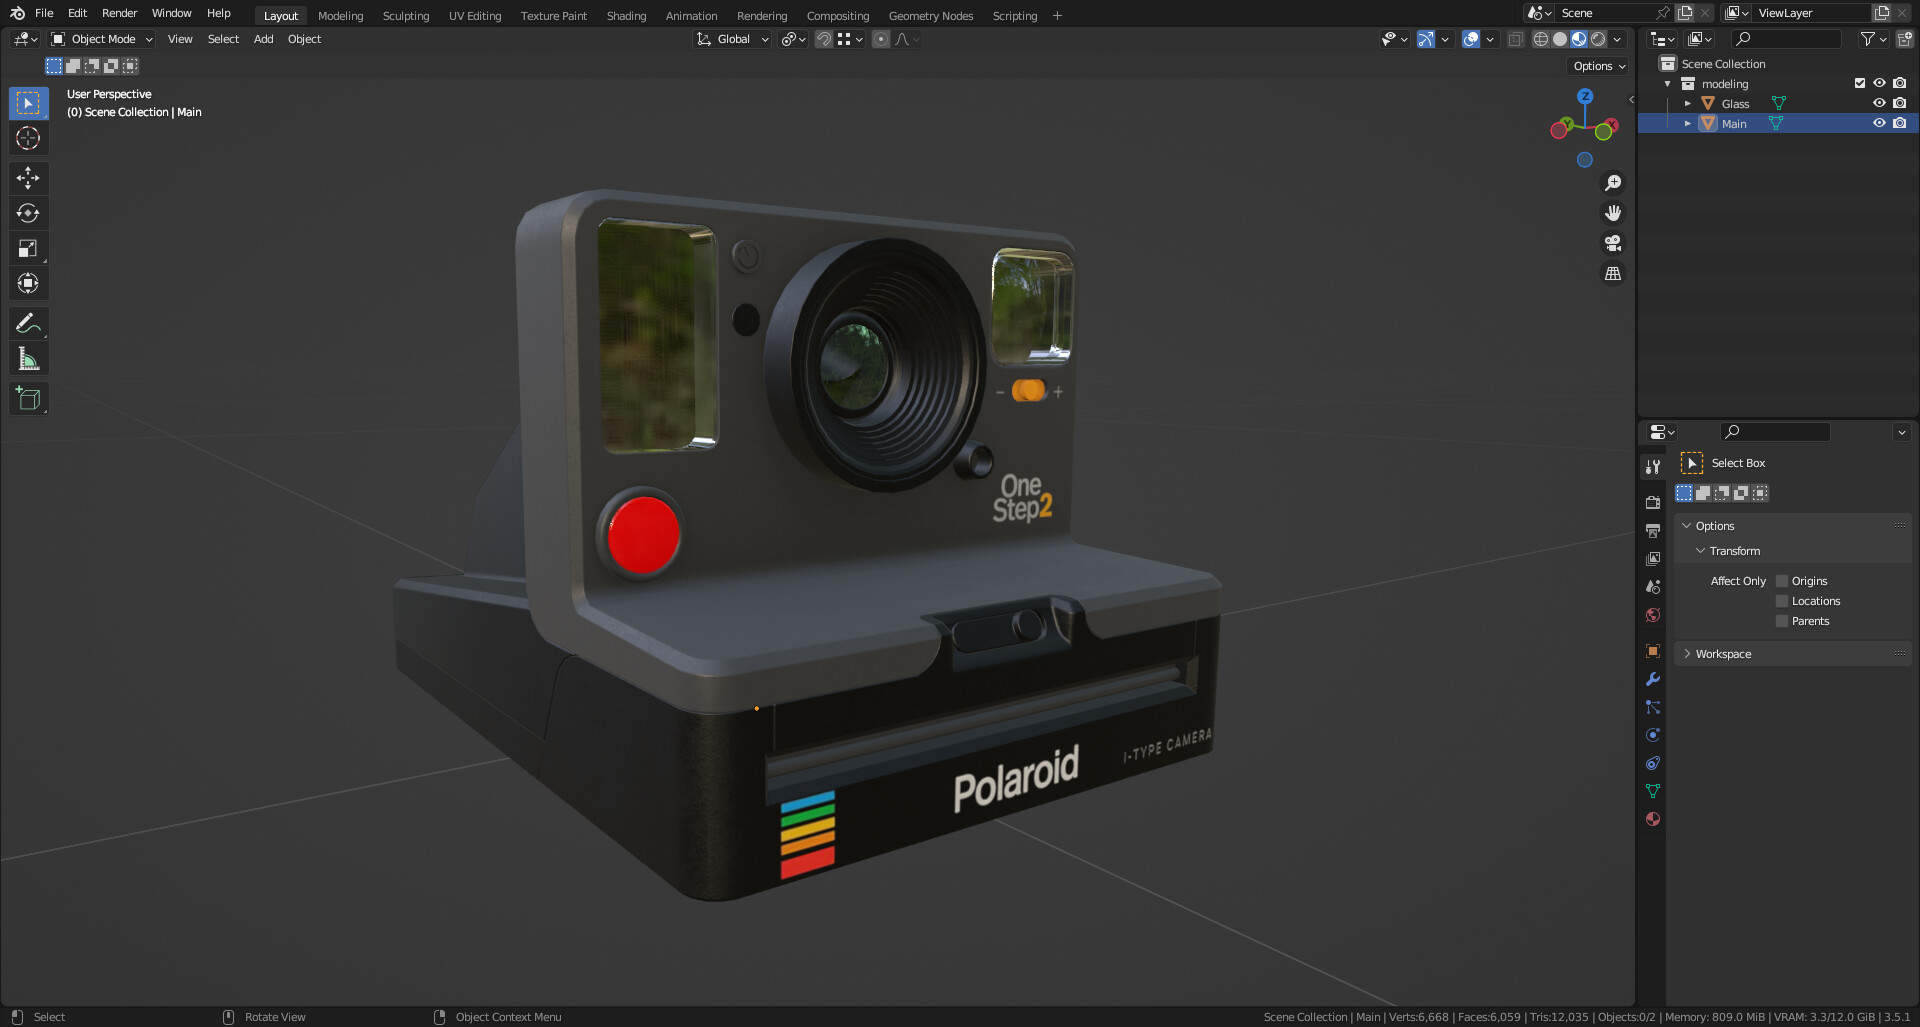1920x1027 pixels.
Task: Switch viewport to Rendered shading mode
Action: click(1597, 39)
